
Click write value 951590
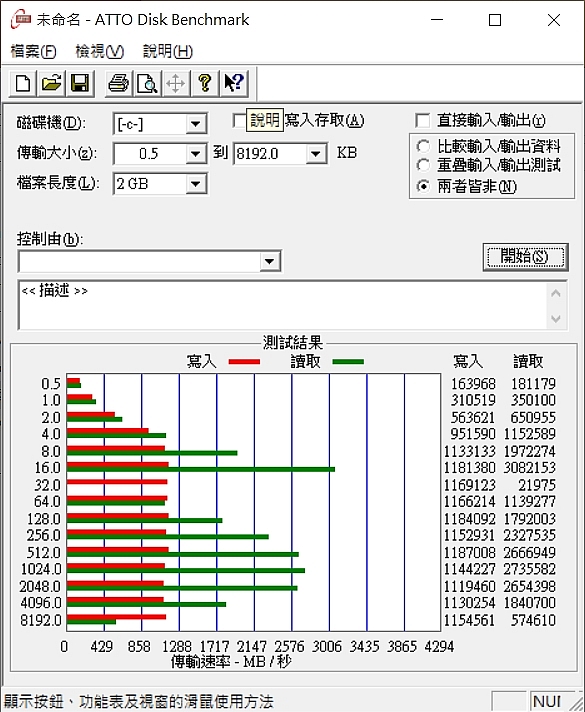pyautogui.click(x=473, y=434)
